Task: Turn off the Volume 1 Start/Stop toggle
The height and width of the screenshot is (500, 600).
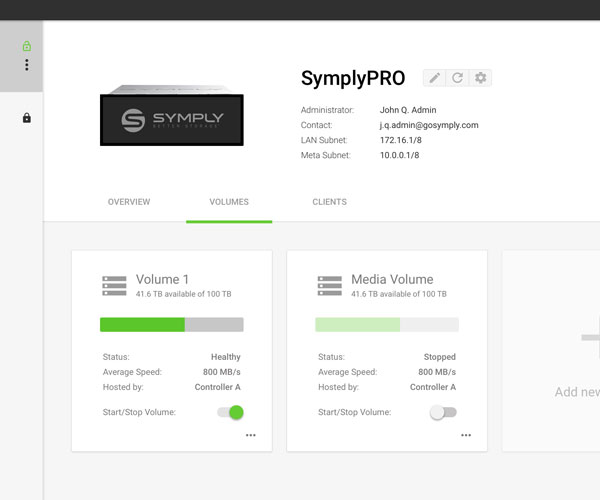Action: [231, 412]
